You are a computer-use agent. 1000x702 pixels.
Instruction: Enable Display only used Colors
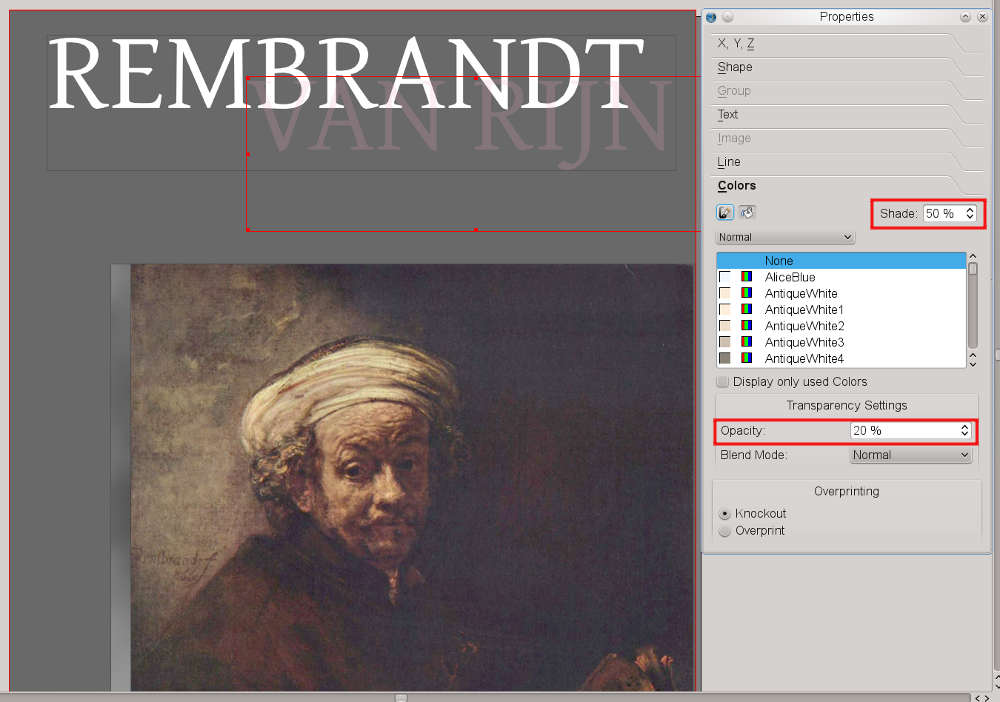coord(723,382)
